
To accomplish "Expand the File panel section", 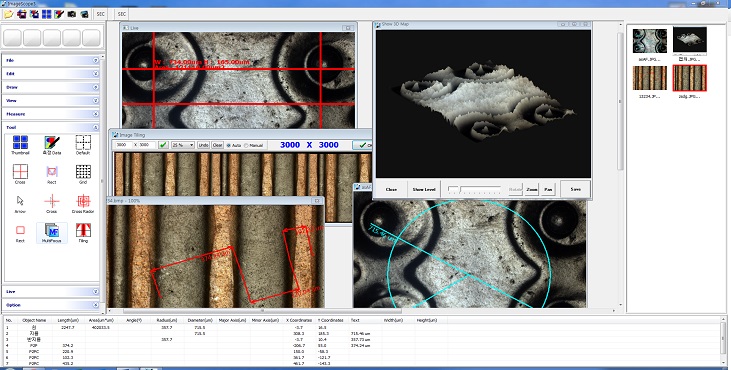I will click(51, 60).
